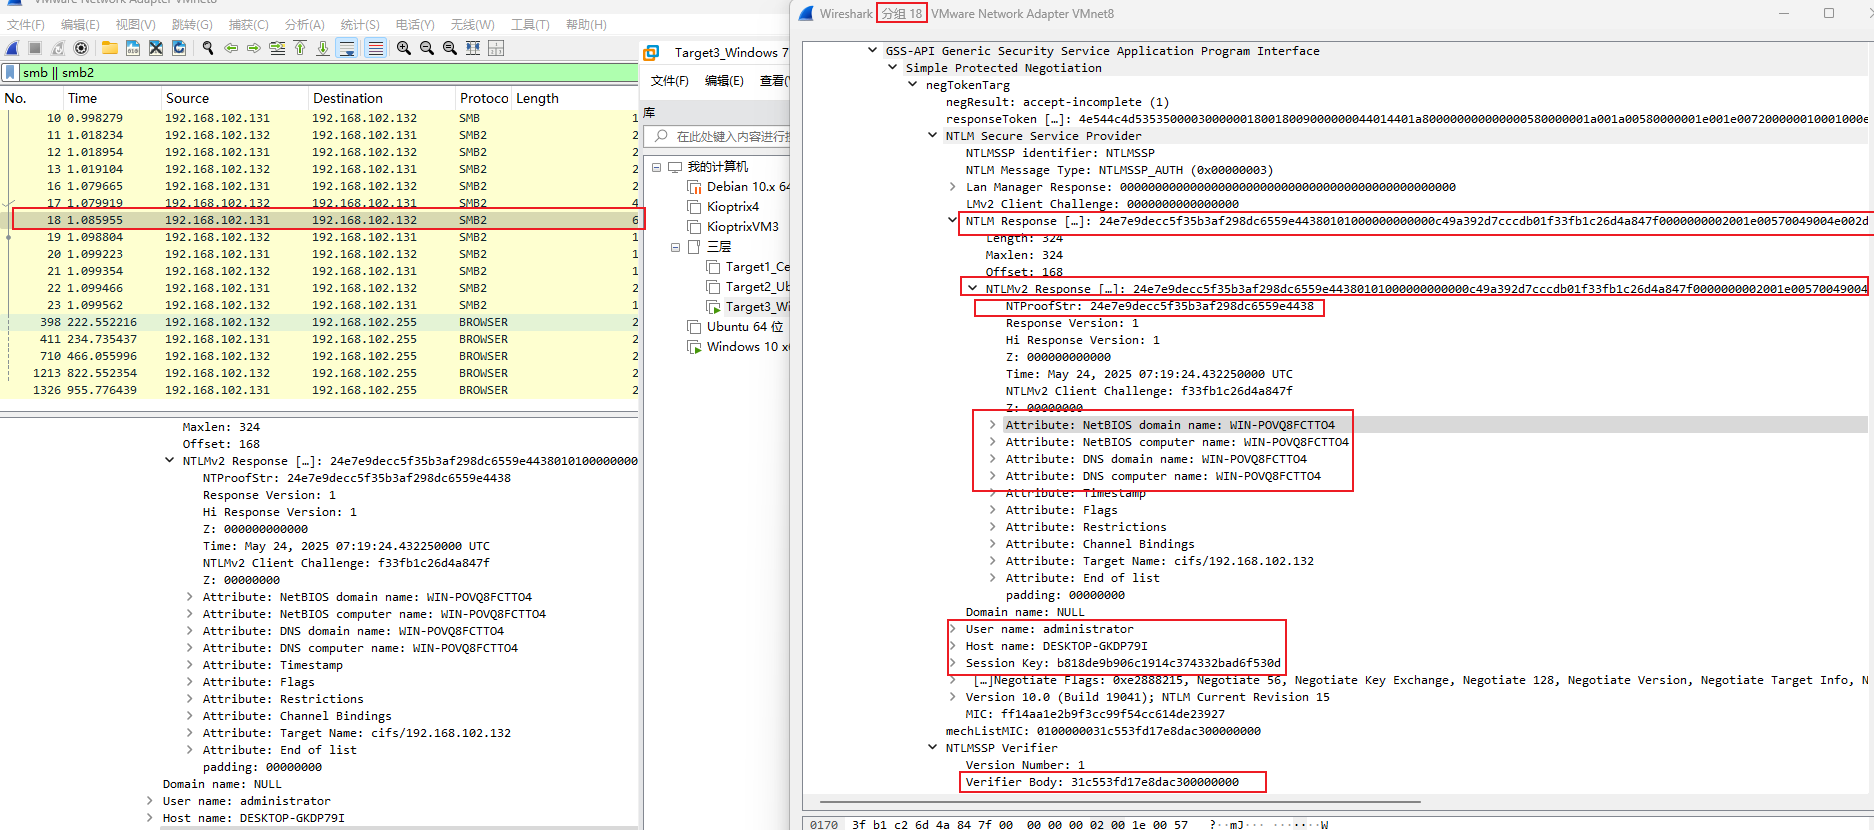The height and width of the screenshot is (830, 1874).
Task: Start capture with the shark fin icon
Action: tap(12, 48)
